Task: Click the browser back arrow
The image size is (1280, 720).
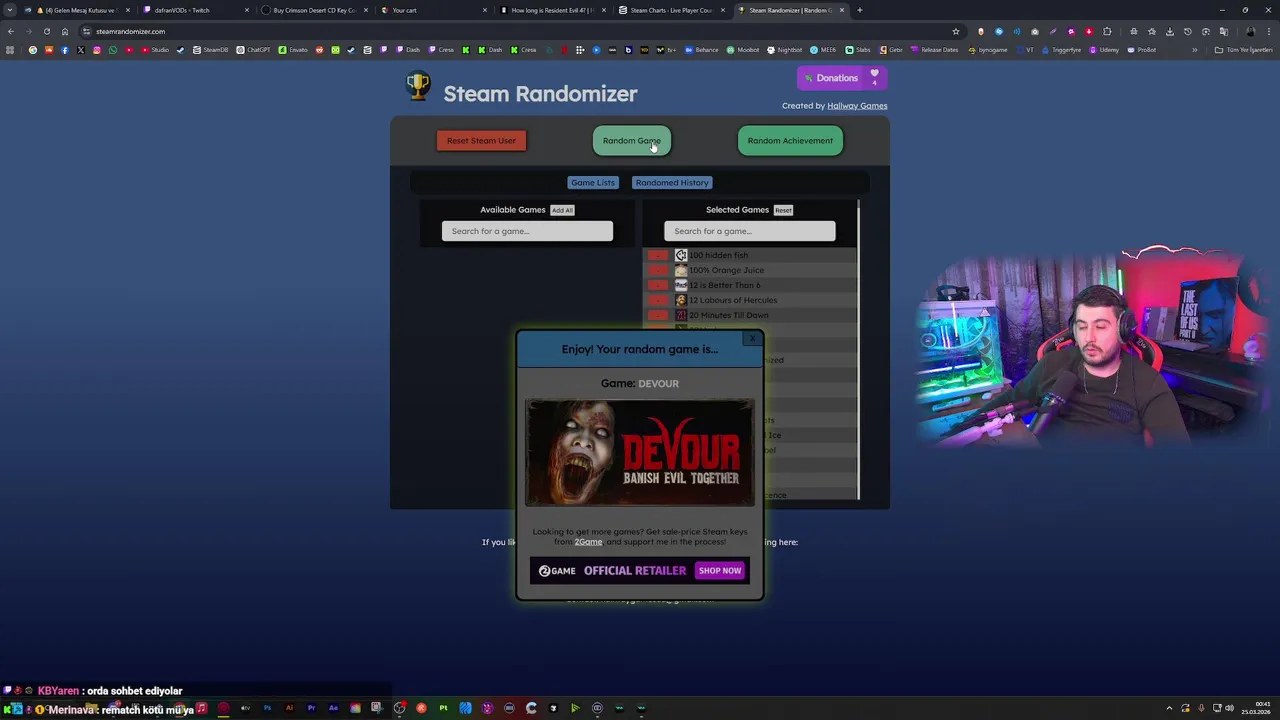Action: tap(11, 31)
